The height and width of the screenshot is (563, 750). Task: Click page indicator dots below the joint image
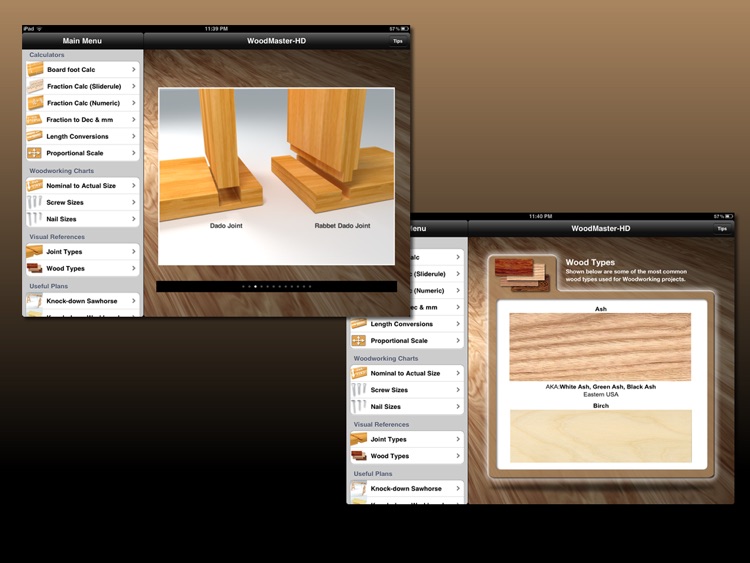click(276, 287)
